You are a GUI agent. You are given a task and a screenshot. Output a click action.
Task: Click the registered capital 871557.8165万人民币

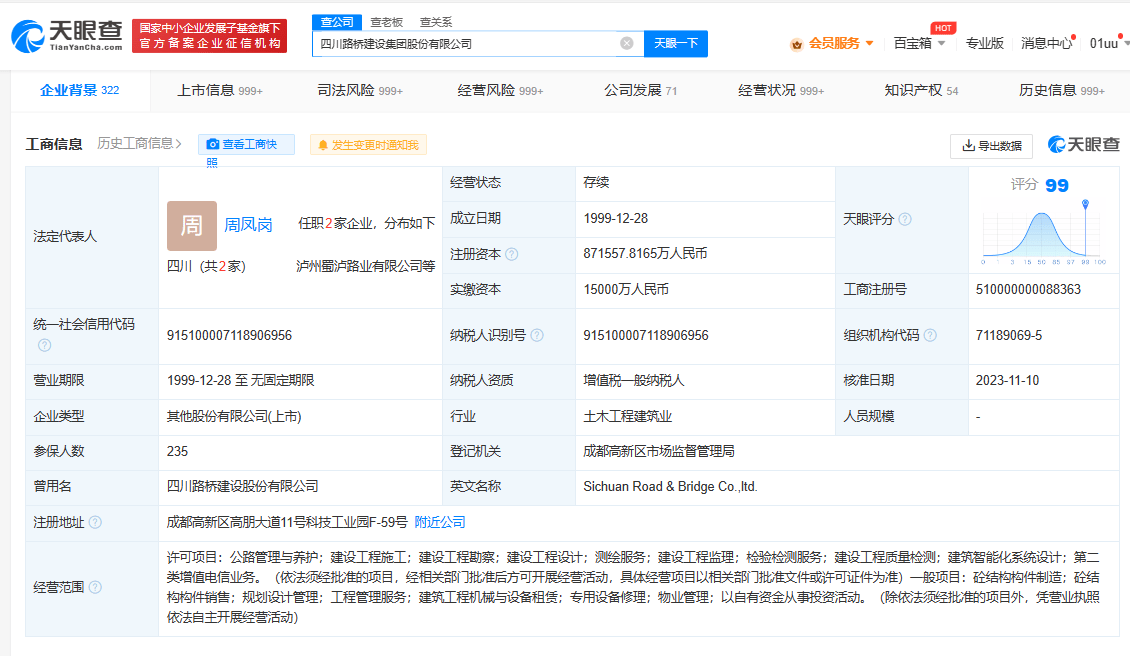tap(646, 254)
